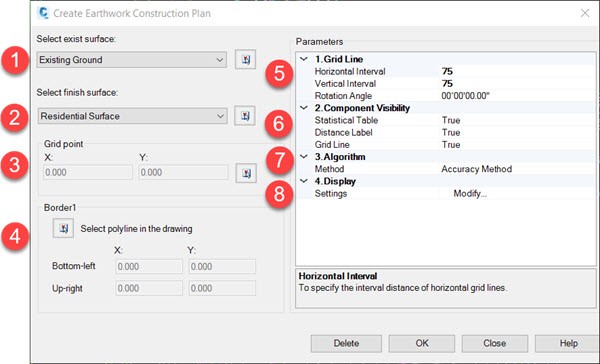Pick existing surface from drawing icon

[x=245, y=60]
